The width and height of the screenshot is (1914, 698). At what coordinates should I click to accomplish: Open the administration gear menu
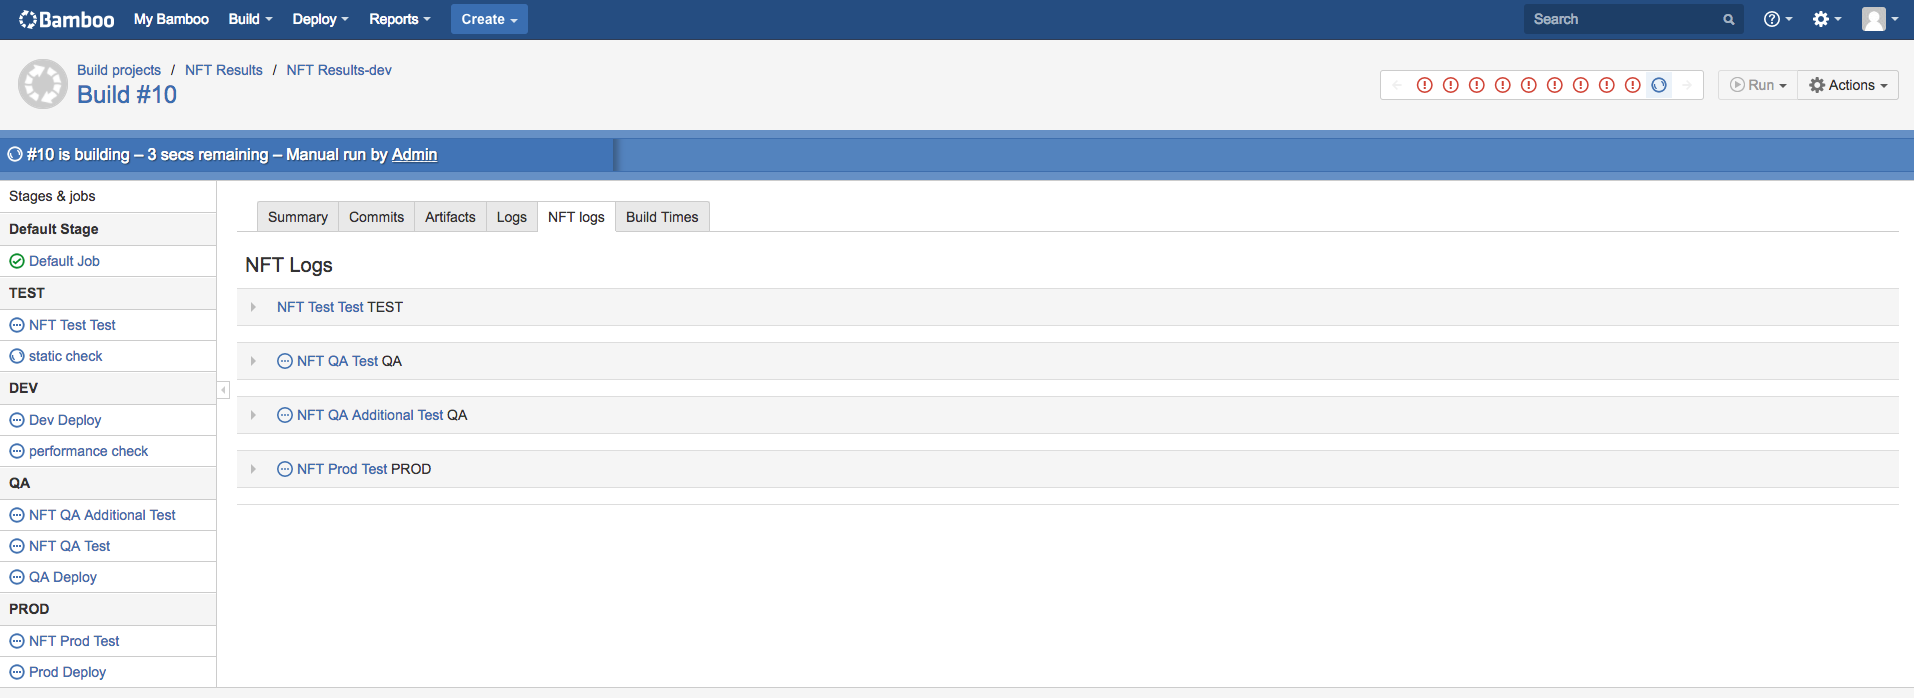pos(1826,19)
